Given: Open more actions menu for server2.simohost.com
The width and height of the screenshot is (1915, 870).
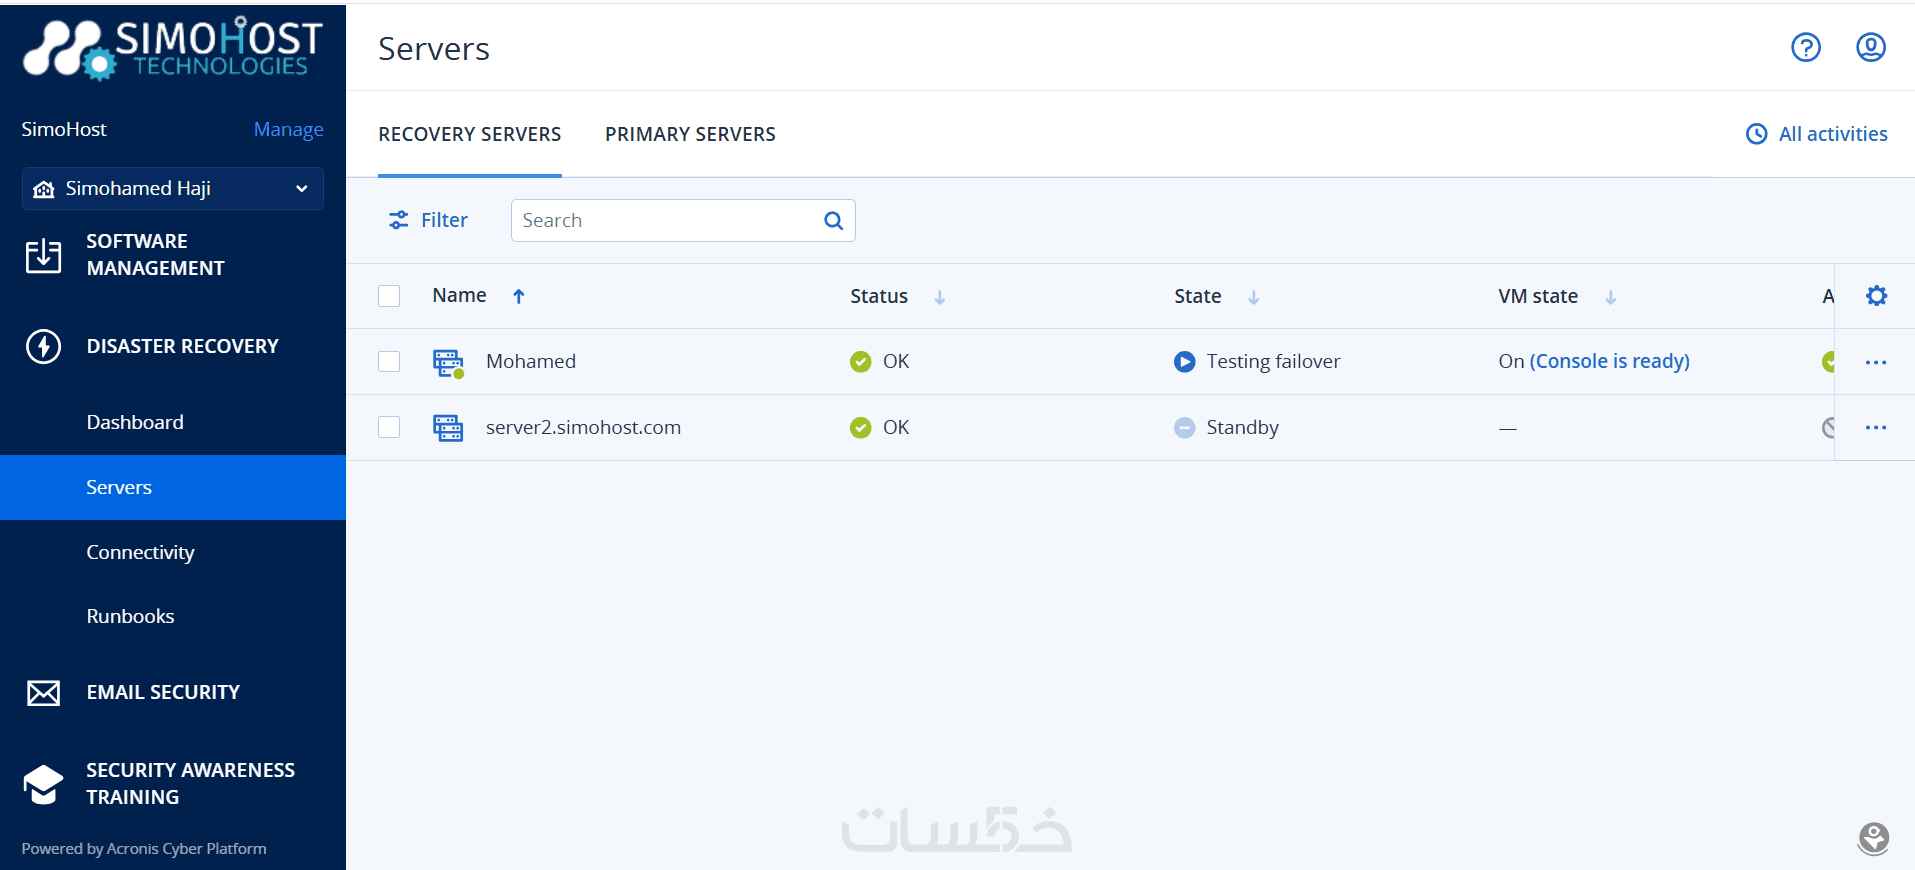Looking at the screenshot, I should point(1876,428).
